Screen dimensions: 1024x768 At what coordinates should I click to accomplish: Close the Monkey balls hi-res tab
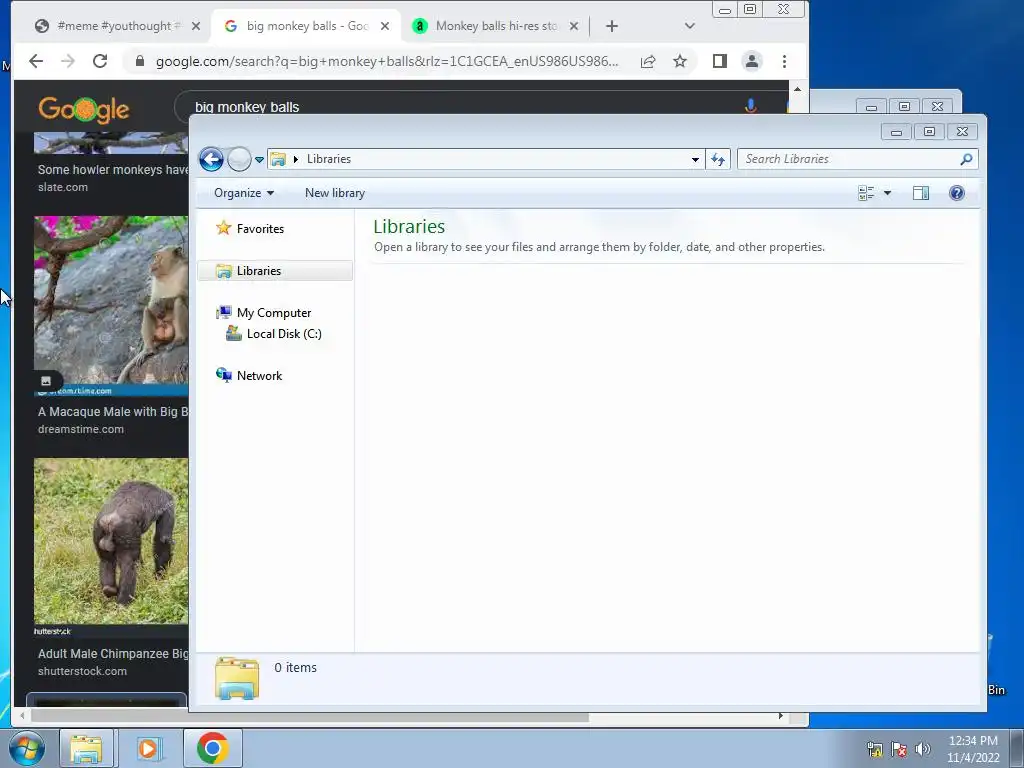point(573,26)
